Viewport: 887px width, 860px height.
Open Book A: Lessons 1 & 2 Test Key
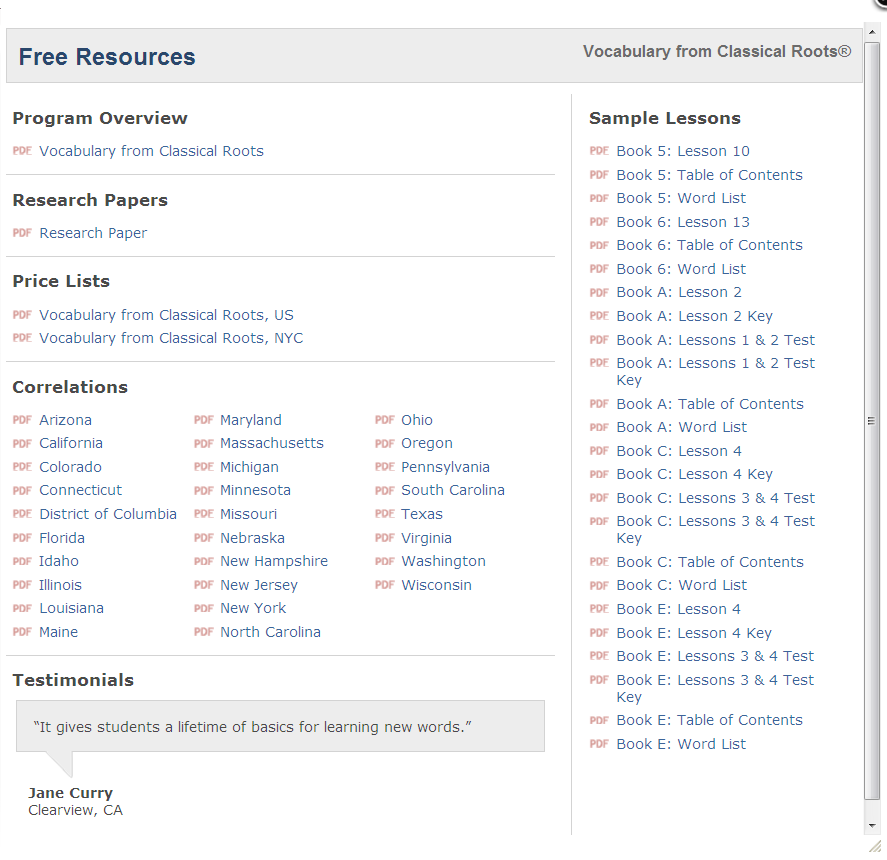coord(716,371)
